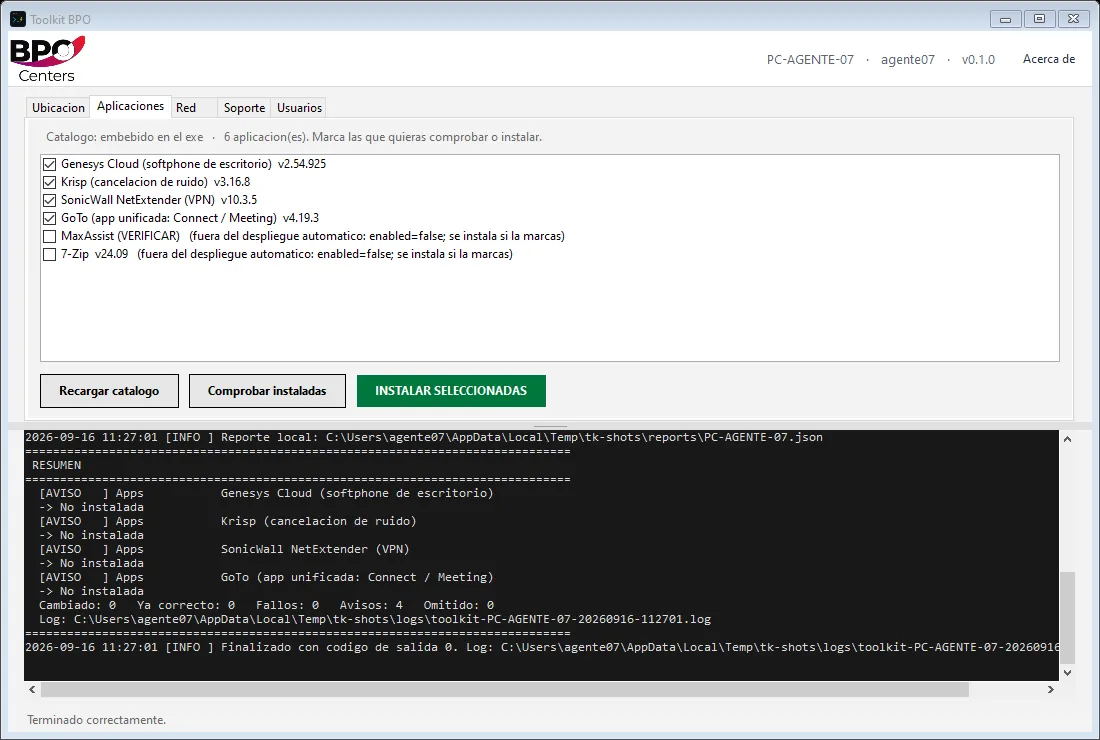The image size is (1100, 740).
Task: Click the log vertical scrollbar thumb
Action: click(x=1067, y=617)
